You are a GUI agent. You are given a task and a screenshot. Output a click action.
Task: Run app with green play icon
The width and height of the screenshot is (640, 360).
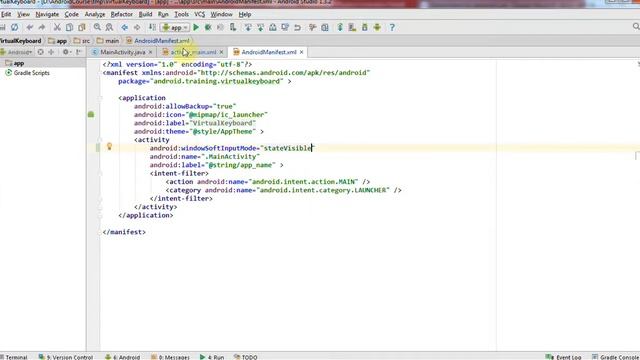196,27
